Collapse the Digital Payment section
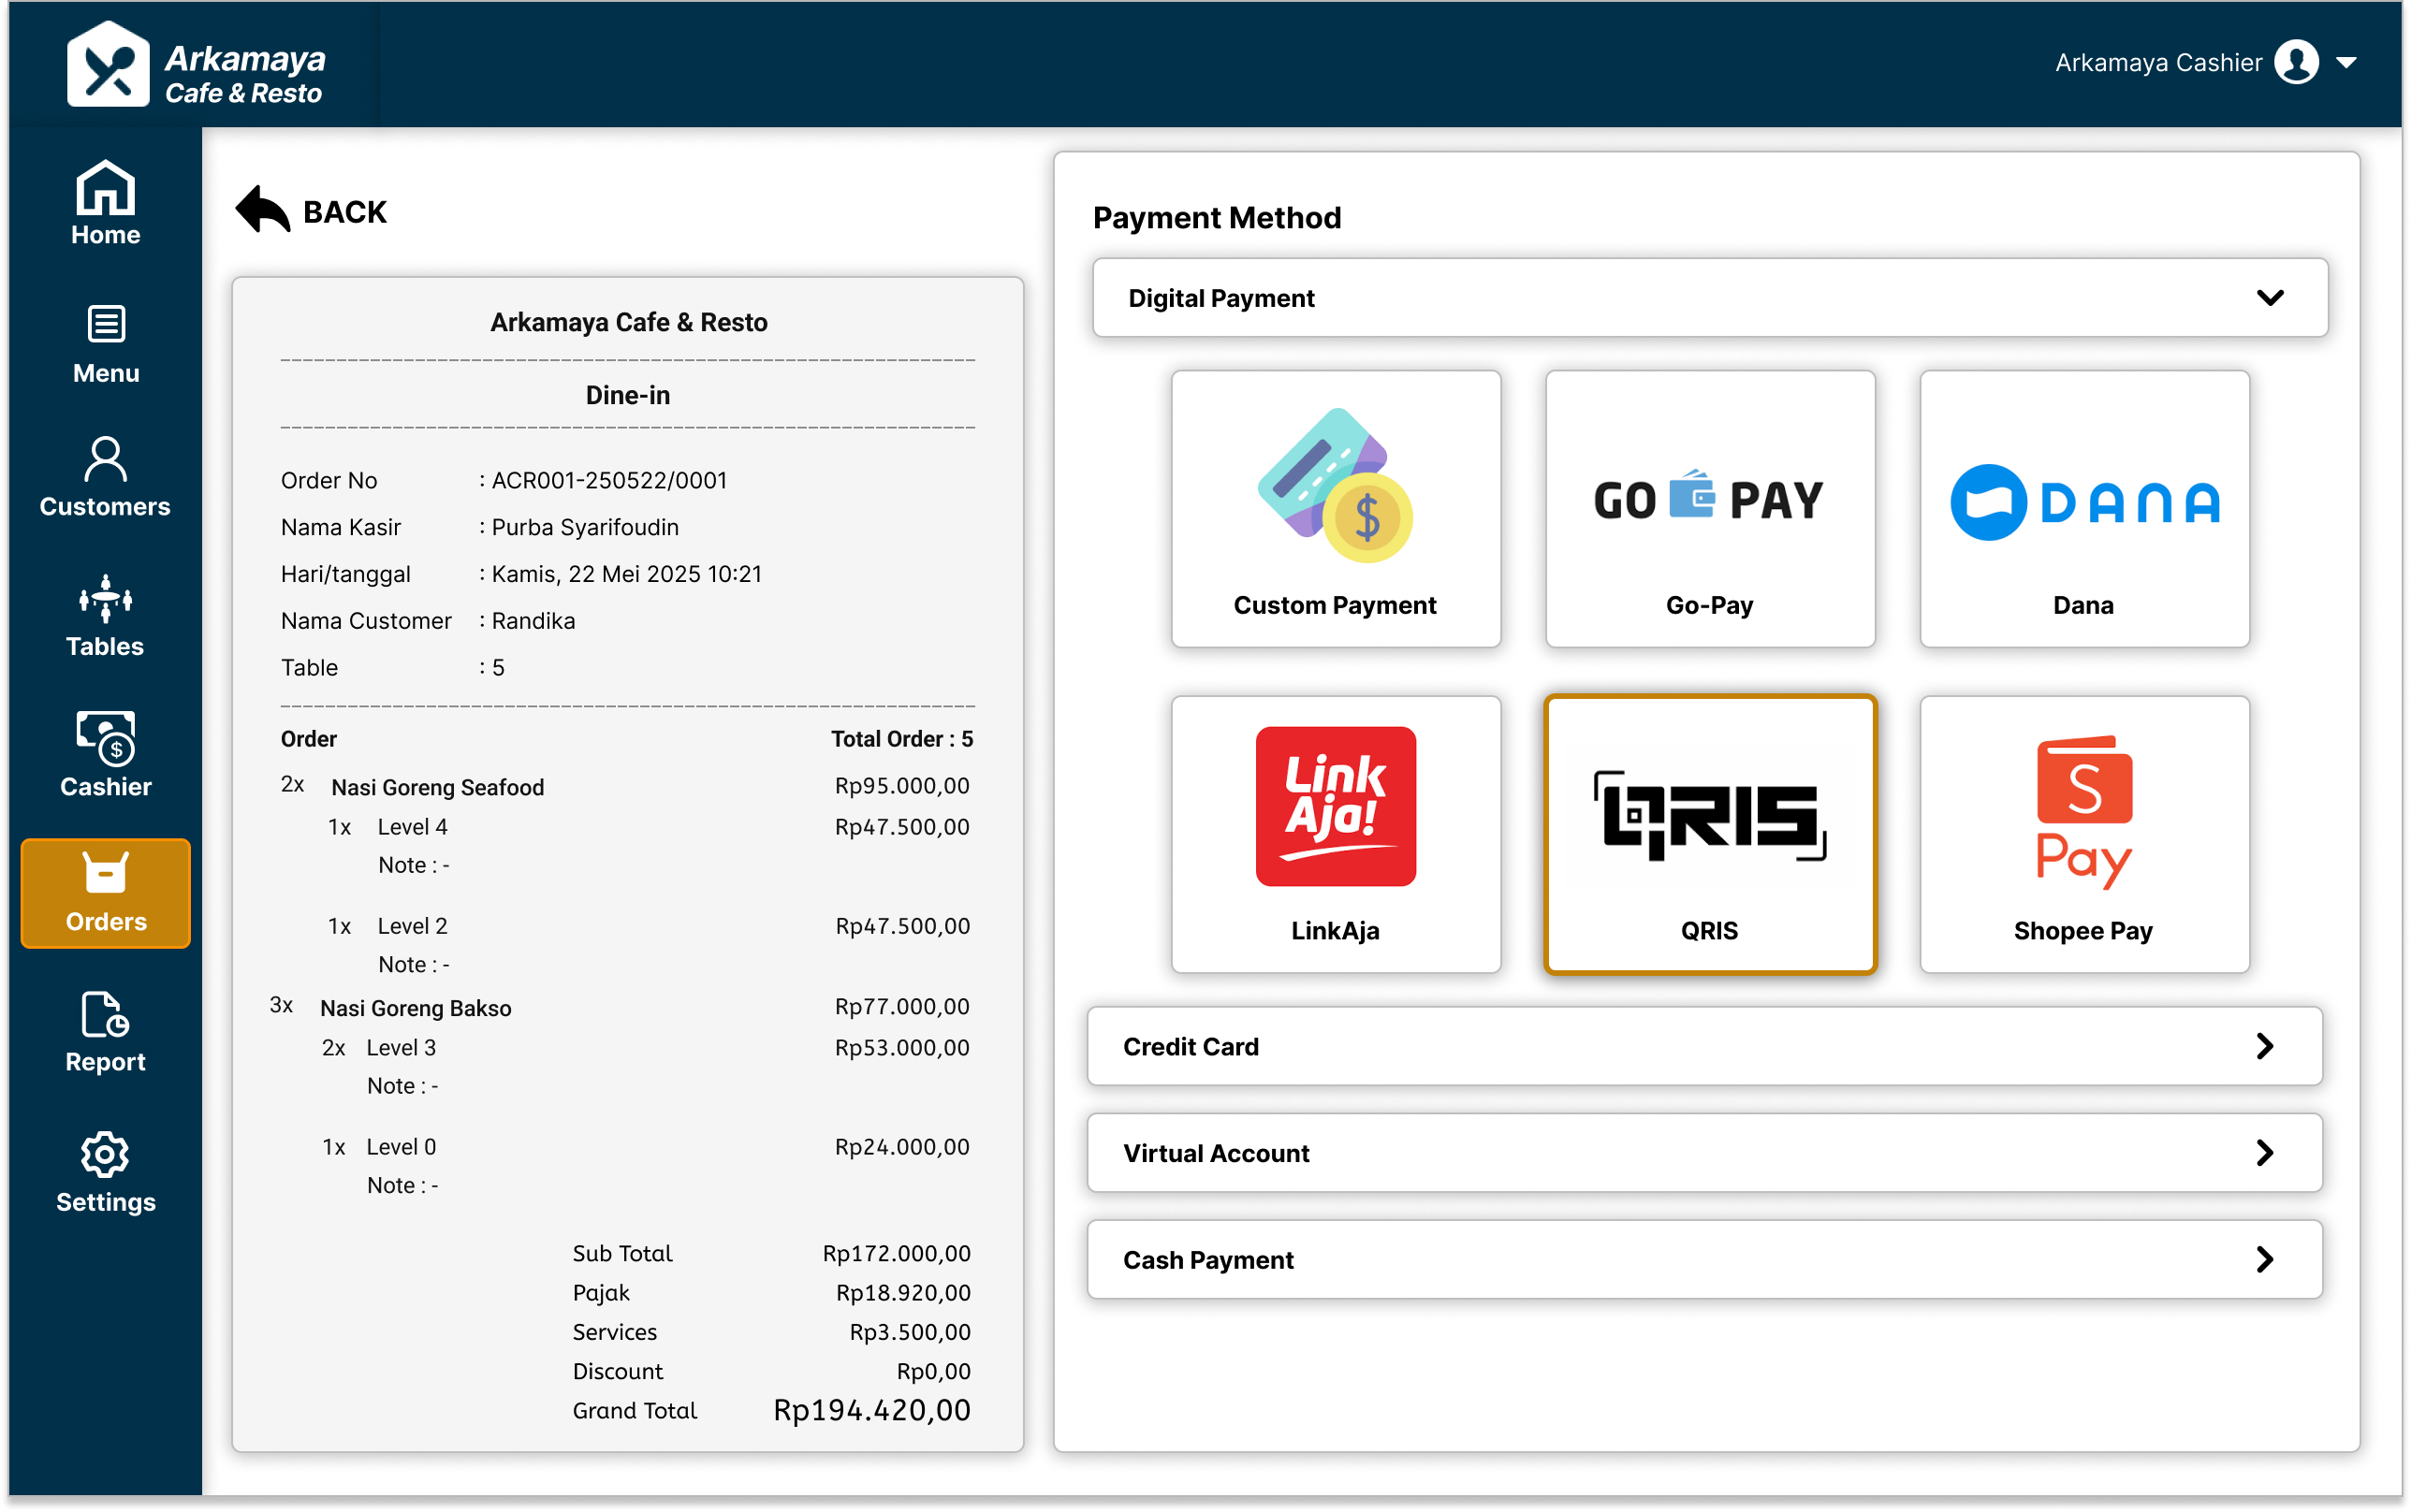Screen dimensions: 2411x1512 2270,297
